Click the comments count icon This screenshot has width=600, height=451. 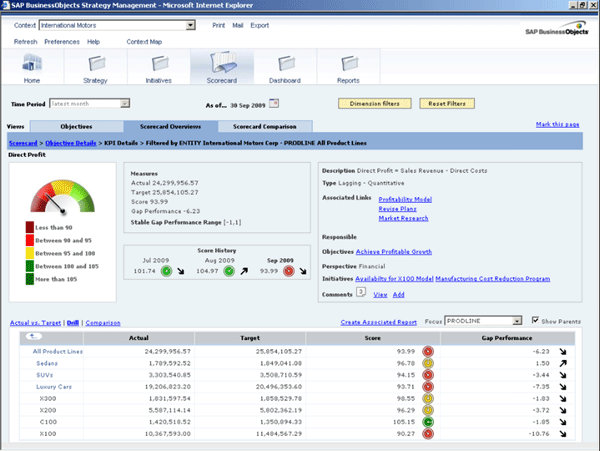tap(362, 294)
